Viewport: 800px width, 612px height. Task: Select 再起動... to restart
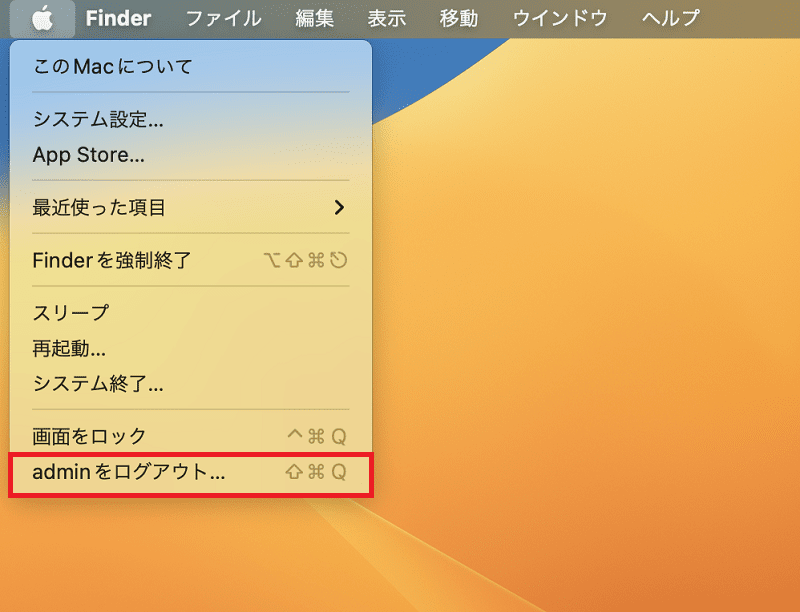click(x=191, y=348)
